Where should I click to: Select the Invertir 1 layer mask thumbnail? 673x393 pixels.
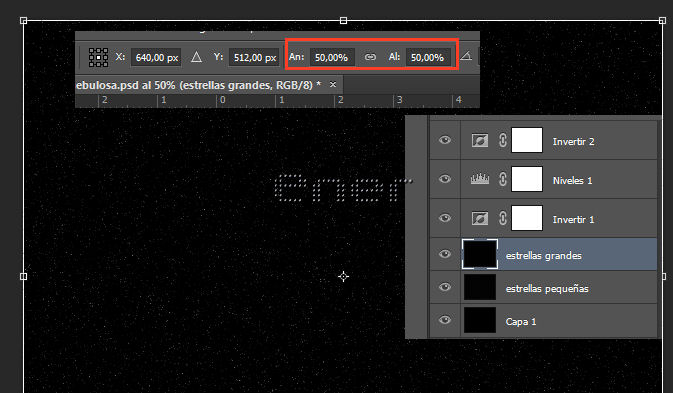tap(527, 218)
